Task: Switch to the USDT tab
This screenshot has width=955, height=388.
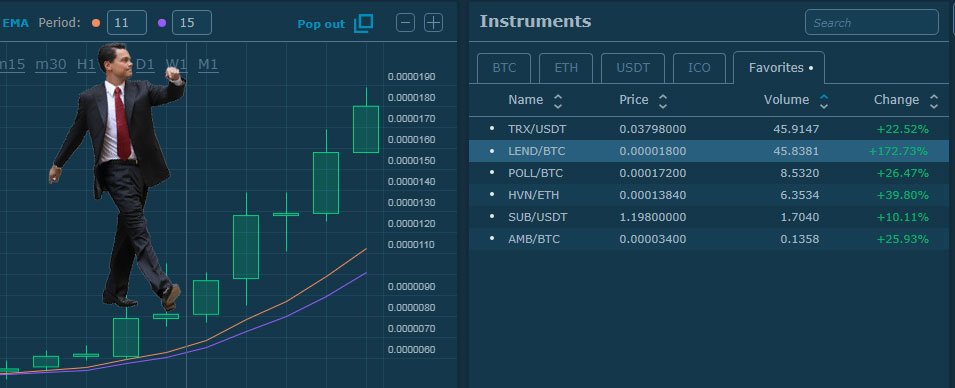Action: [633, 68]
